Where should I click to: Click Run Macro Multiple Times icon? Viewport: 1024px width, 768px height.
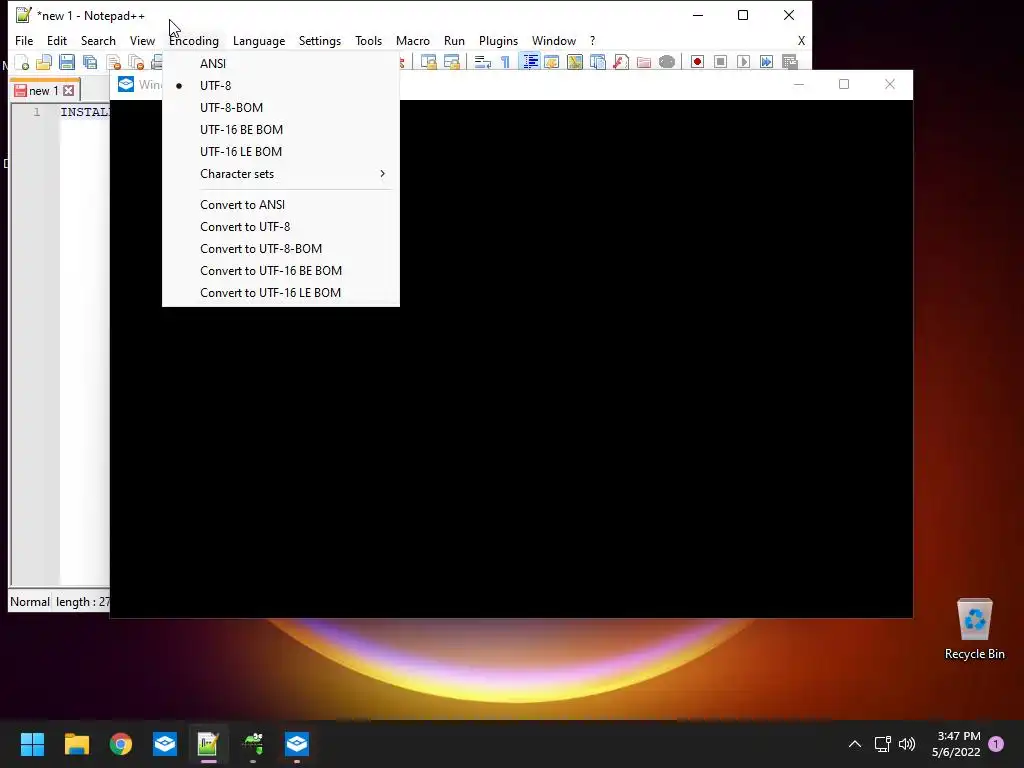tap(767, 62)
